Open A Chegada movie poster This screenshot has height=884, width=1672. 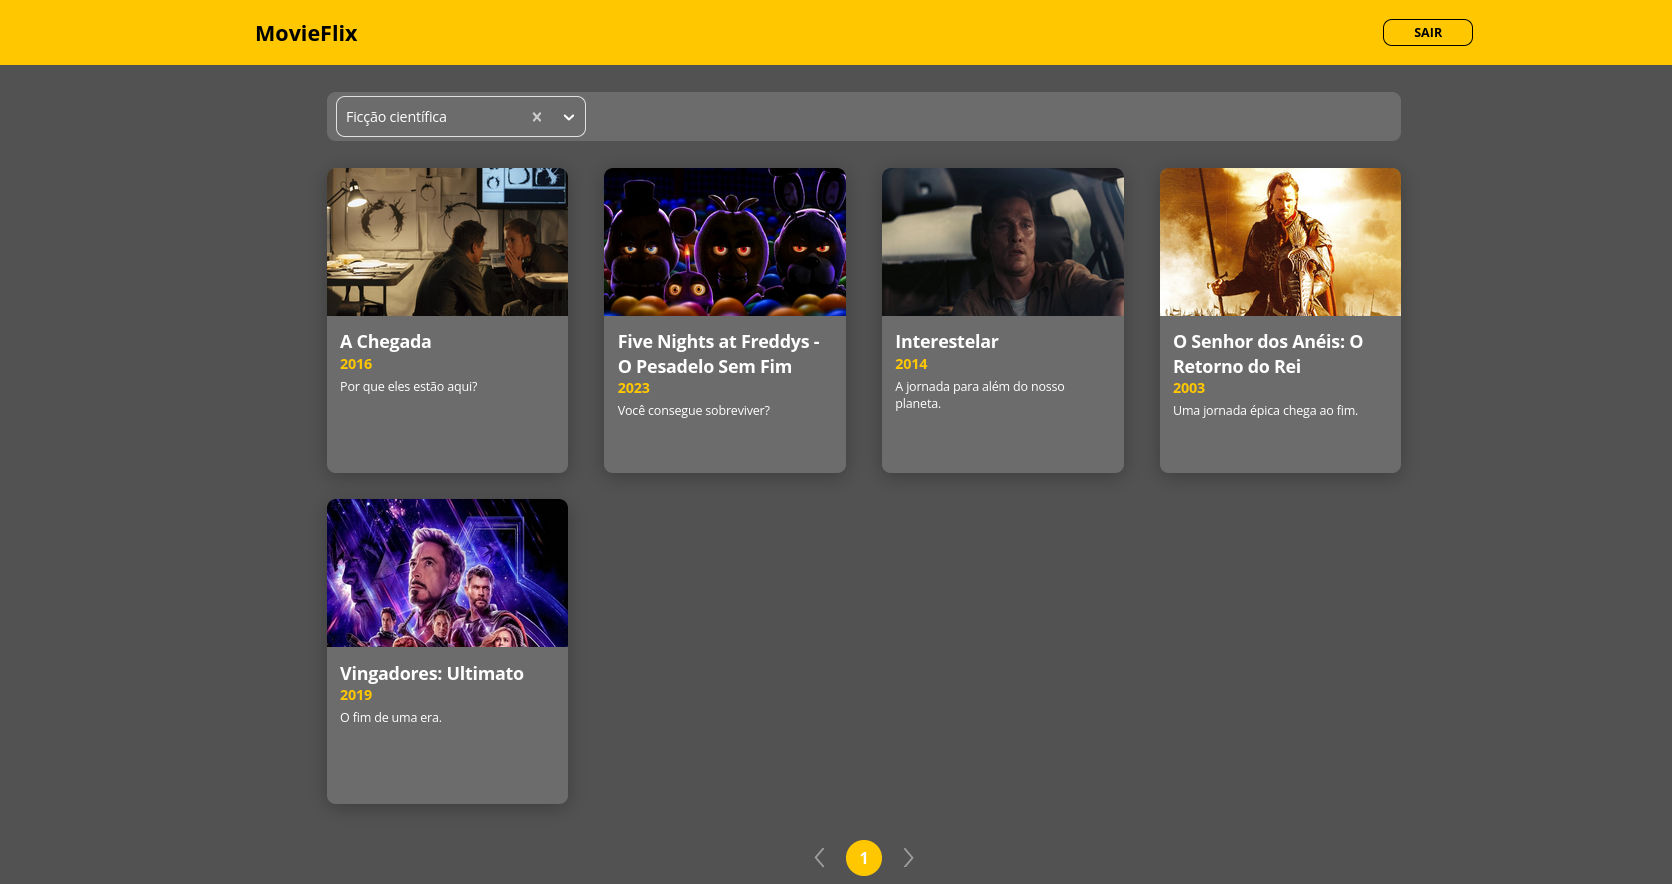[x=447, y=242]
